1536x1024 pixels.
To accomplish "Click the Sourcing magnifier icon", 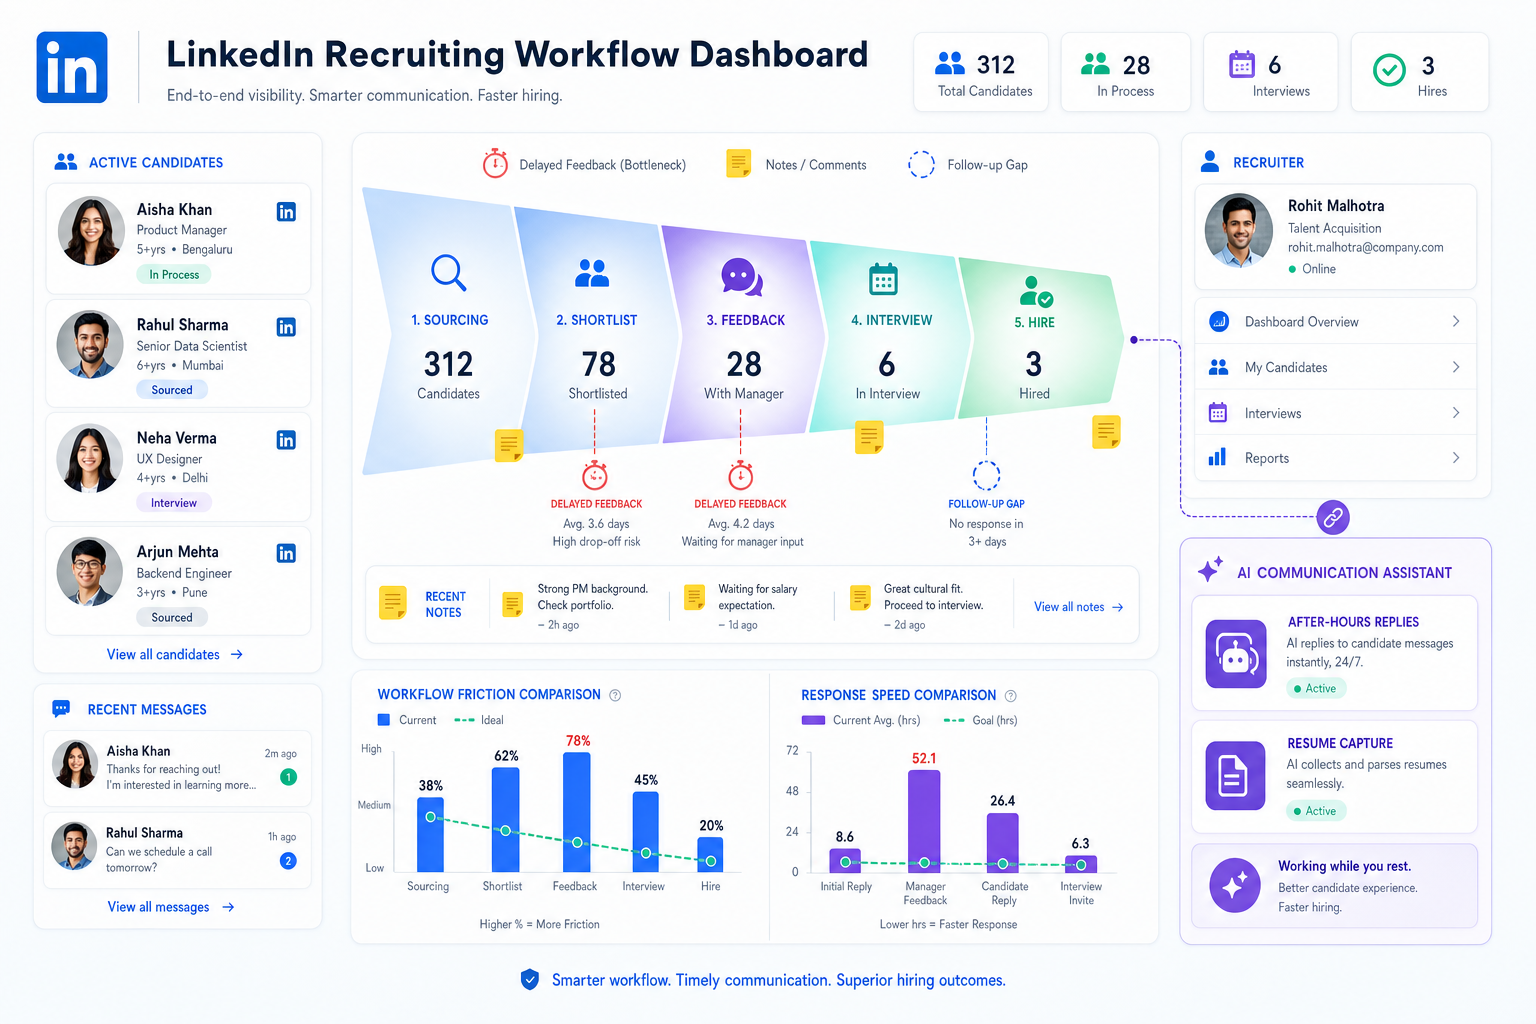I will (x=448, y=272).
